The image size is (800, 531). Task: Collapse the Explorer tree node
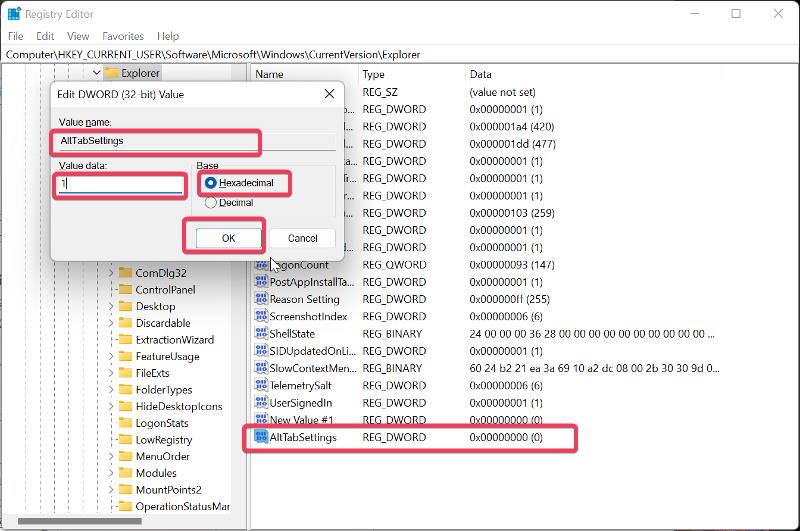(x=96, y=73)
